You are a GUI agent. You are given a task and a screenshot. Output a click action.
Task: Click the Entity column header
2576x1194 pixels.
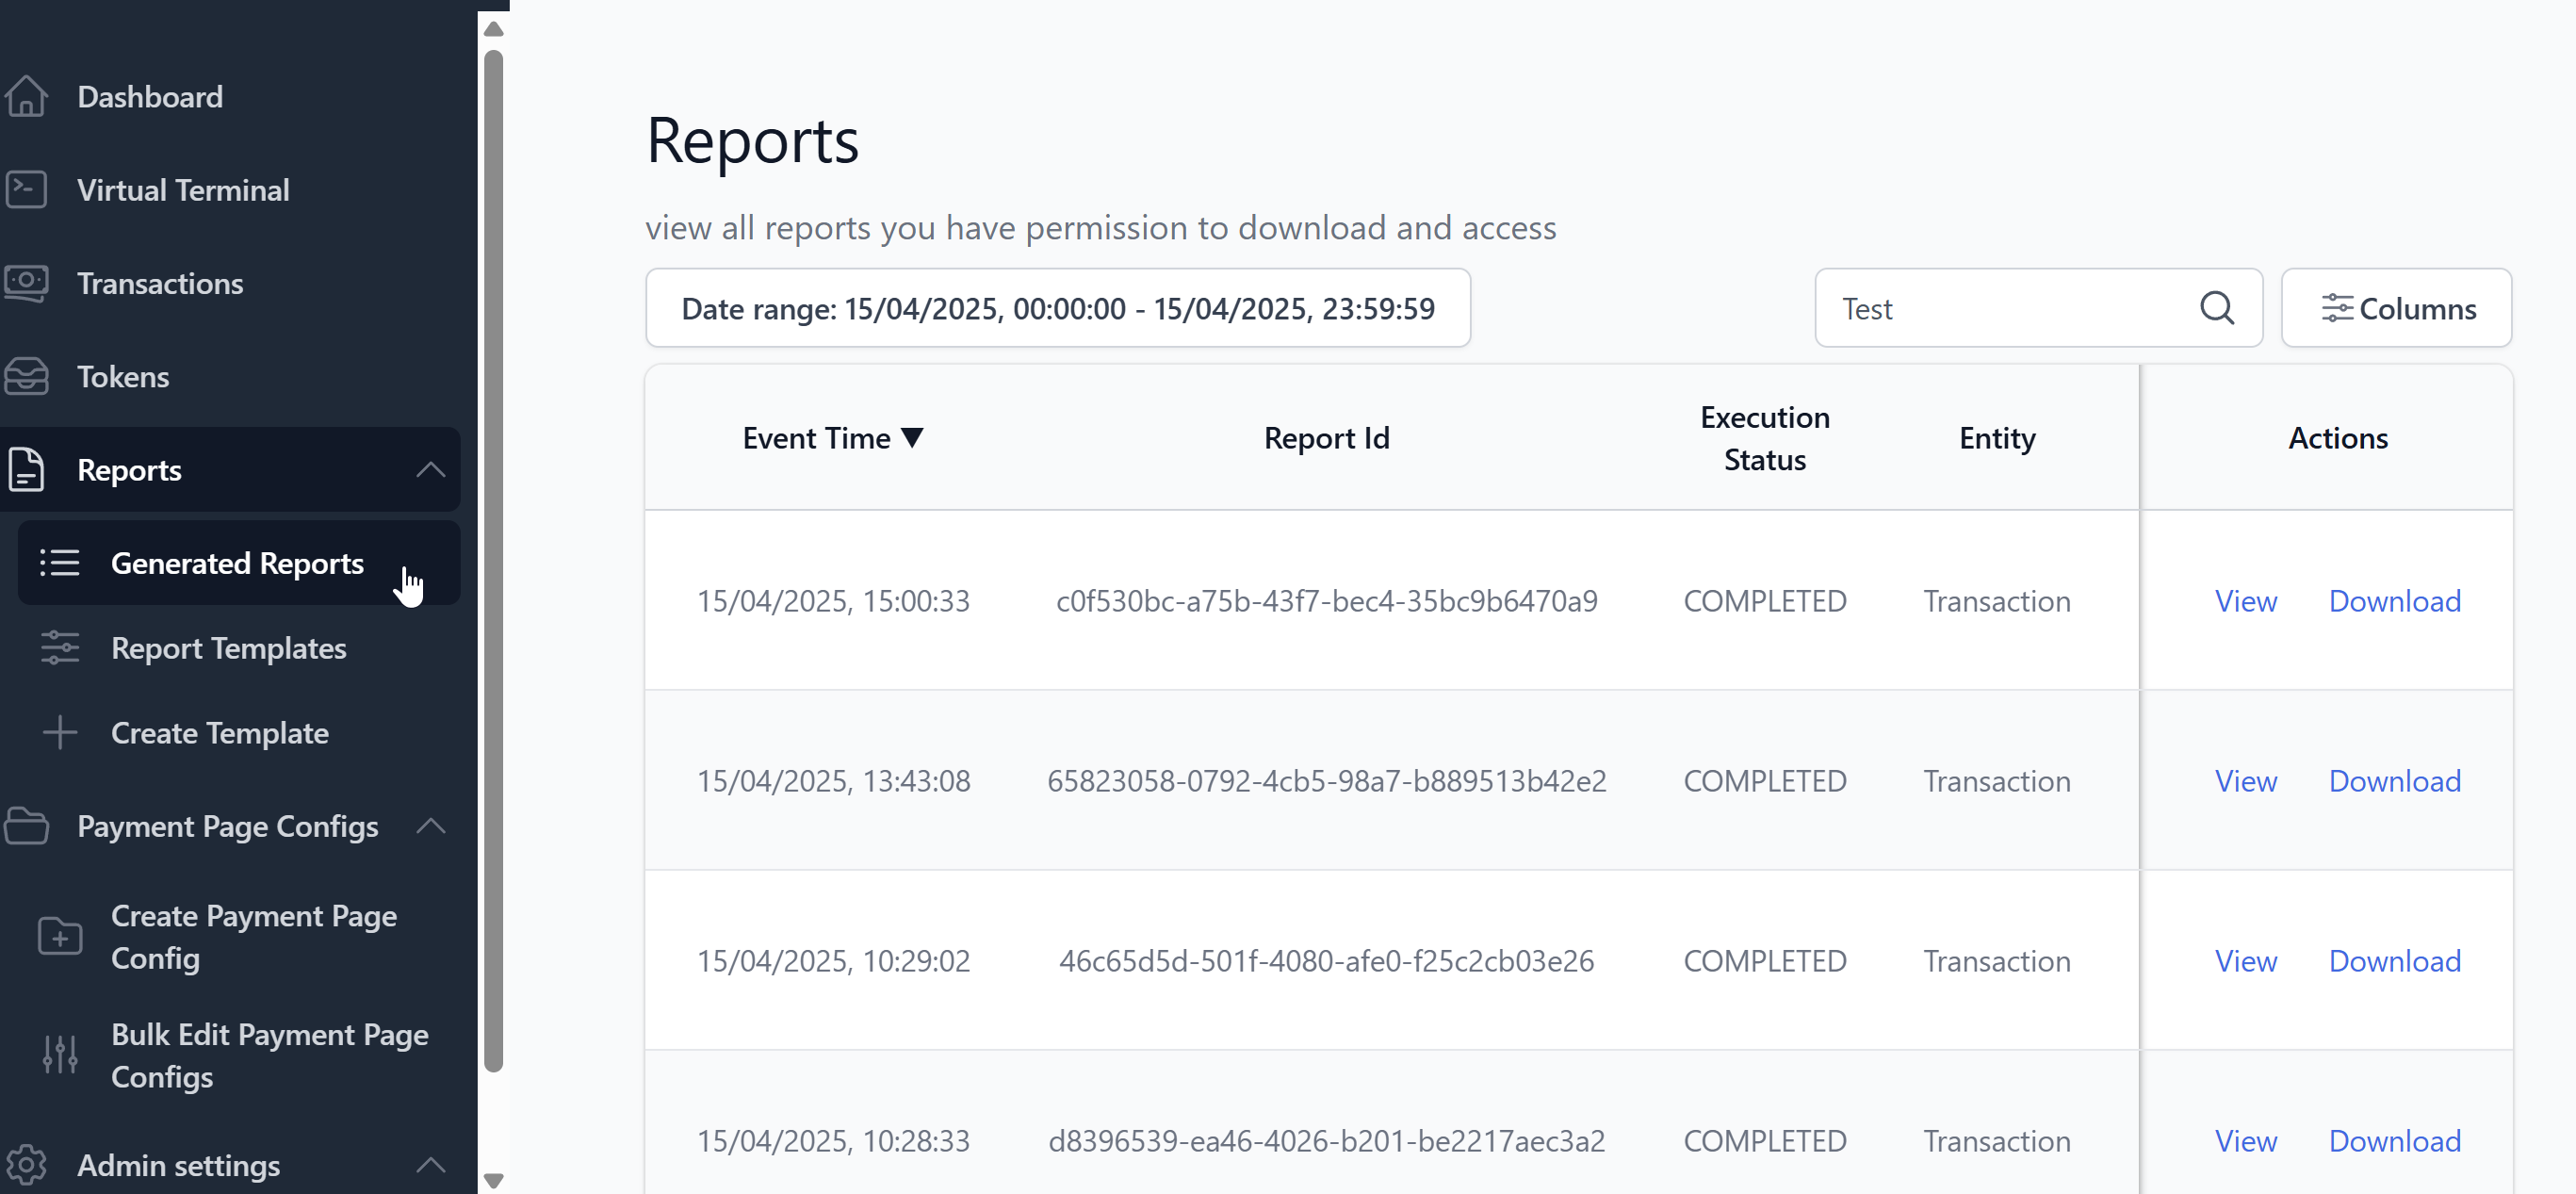tap(1997, 438)
